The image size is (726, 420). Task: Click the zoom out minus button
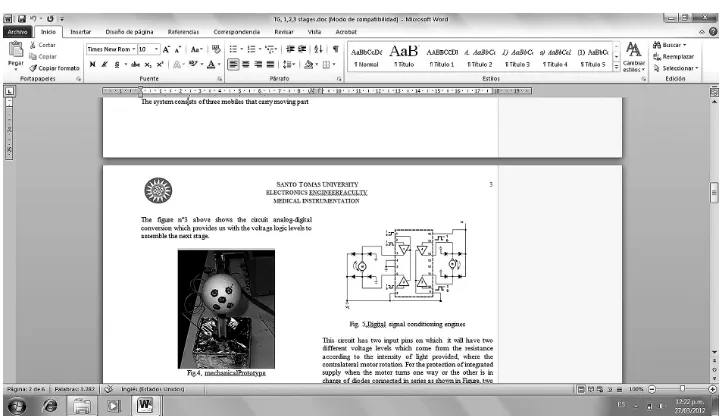652,389
